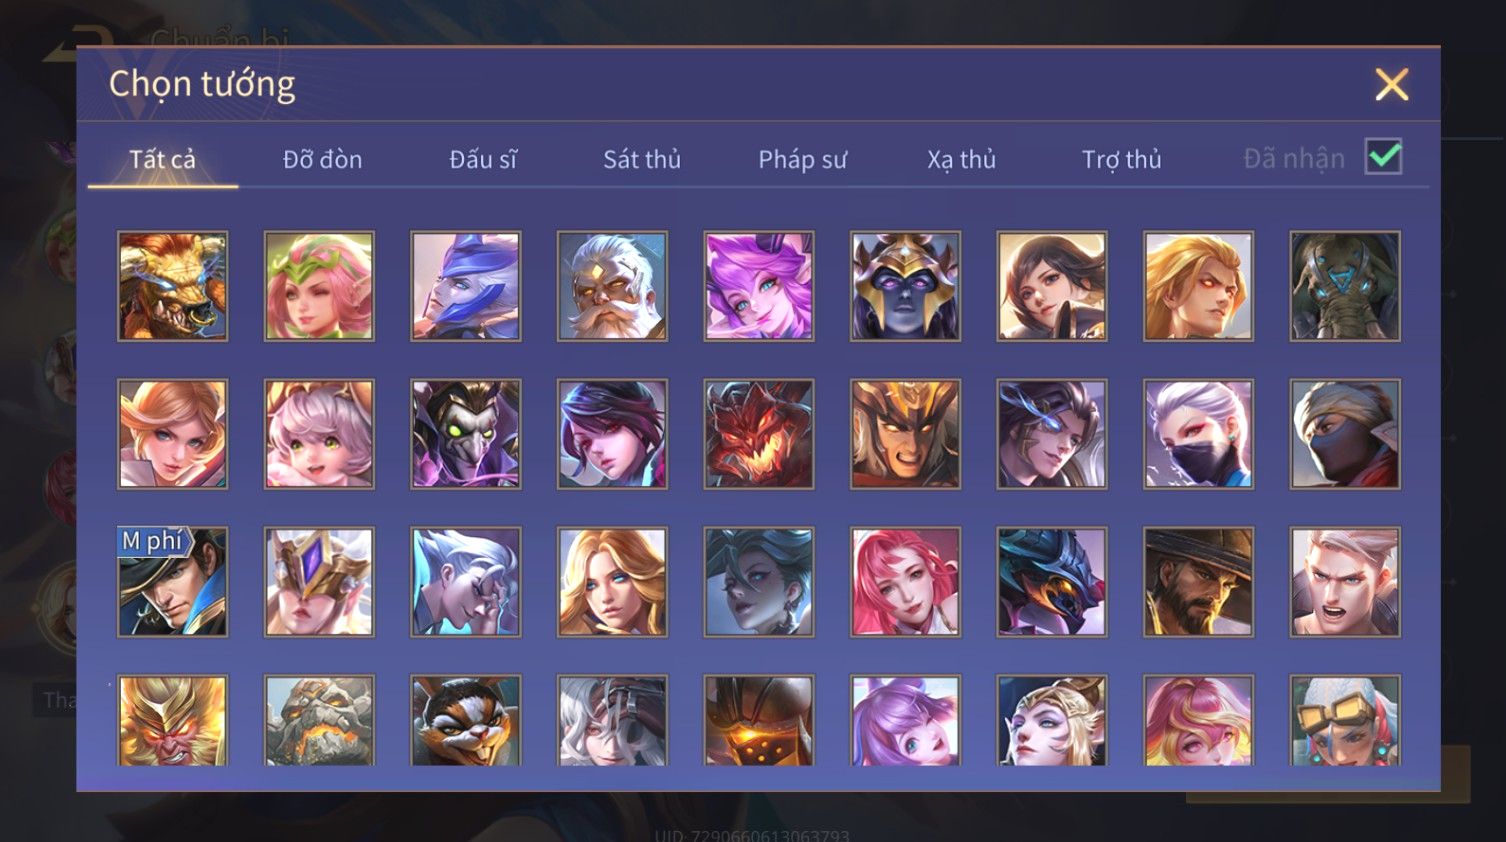Screen dimensions: 1506x842
Task: Select the goggles-wearing hero thumbnail
Action: pyautogui.click(x=1345, y=720)
